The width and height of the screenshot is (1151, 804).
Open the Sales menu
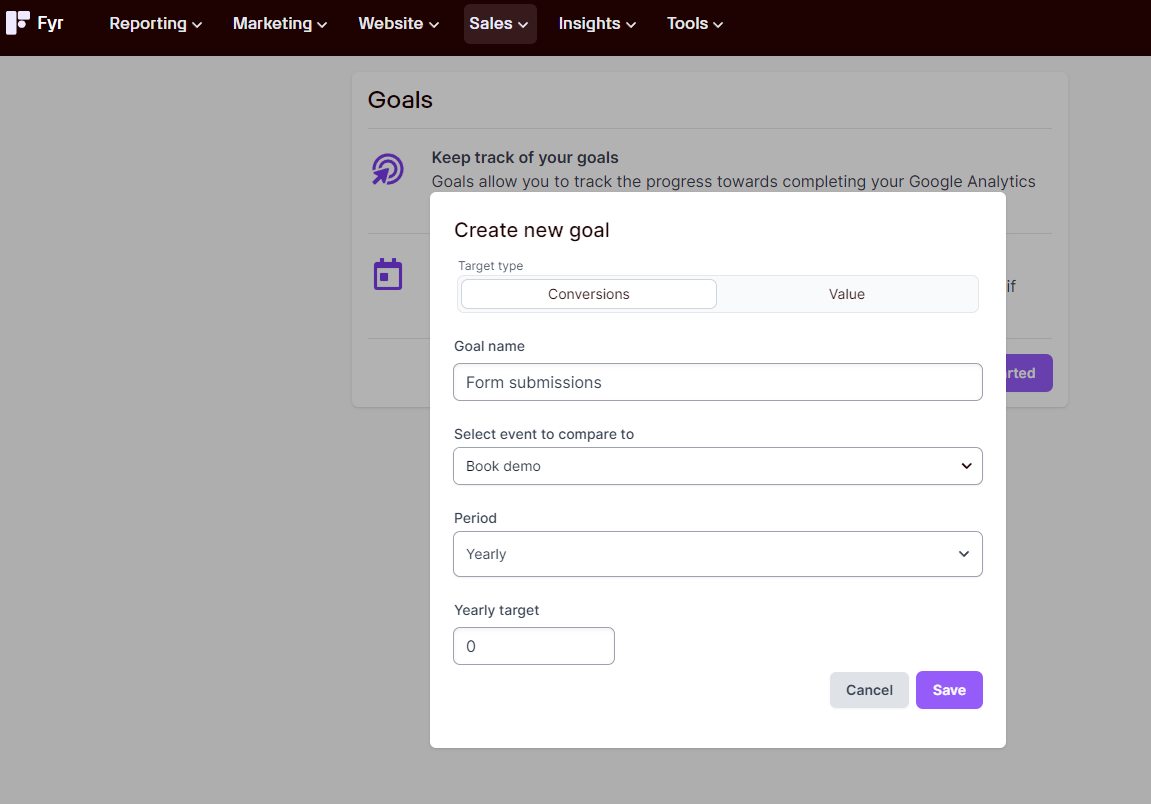point(499,24)
